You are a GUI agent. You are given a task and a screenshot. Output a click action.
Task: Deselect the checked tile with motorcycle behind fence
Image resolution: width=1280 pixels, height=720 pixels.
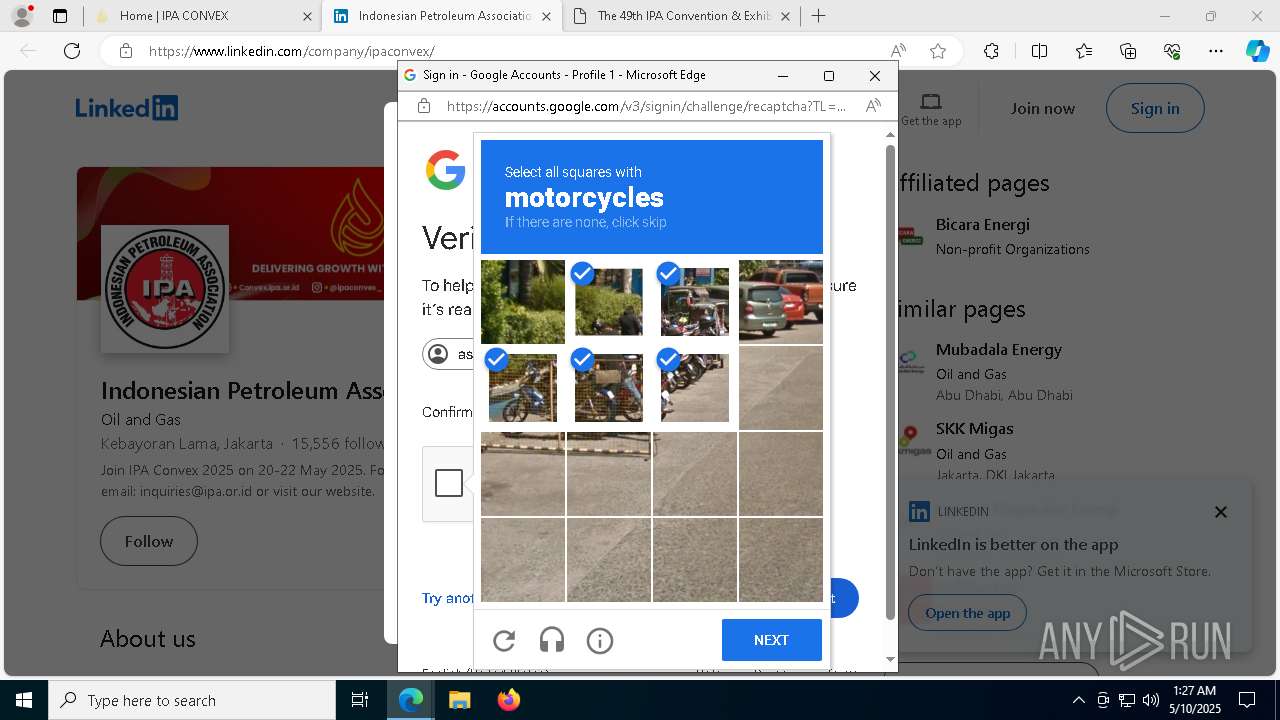click(x=609, y=388)
